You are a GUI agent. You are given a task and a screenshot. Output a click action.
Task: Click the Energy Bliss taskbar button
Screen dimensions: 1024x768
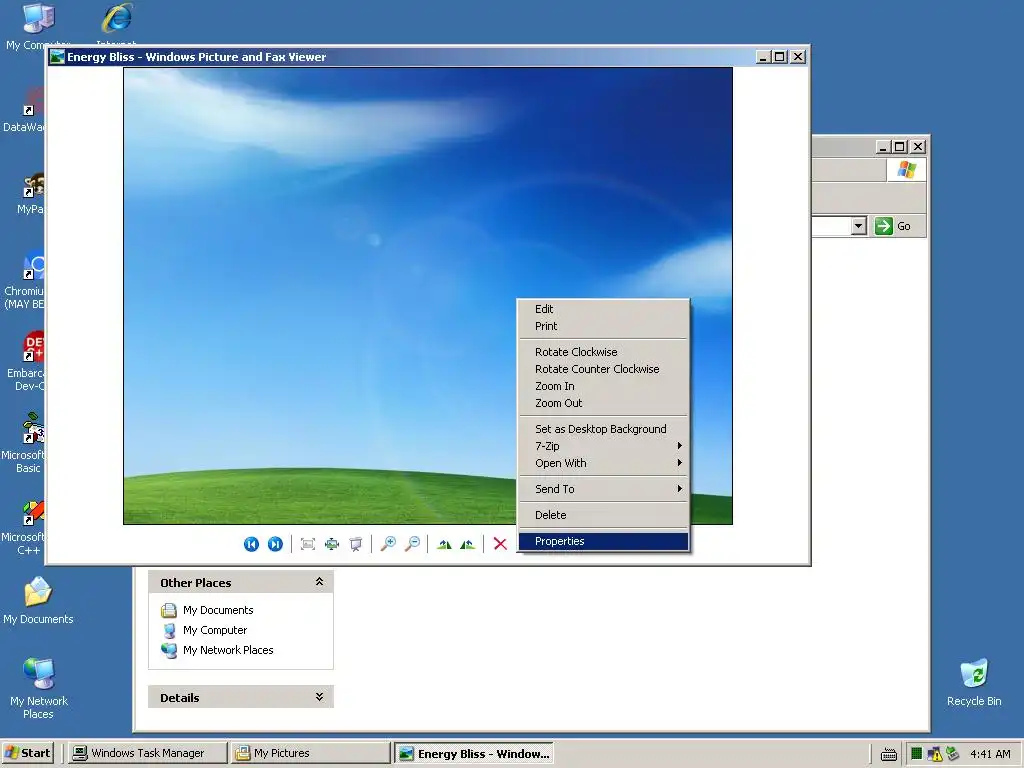474,753
